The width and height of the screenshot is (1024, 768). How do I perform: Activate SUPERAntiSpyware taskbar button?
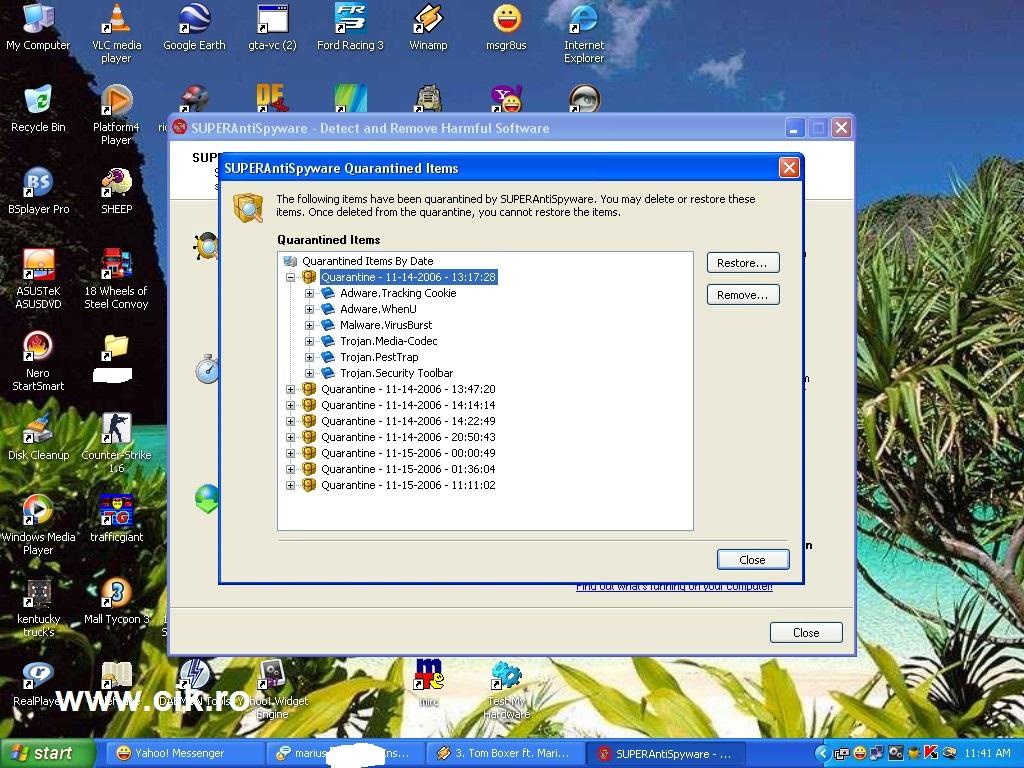(x=665, y=753)
